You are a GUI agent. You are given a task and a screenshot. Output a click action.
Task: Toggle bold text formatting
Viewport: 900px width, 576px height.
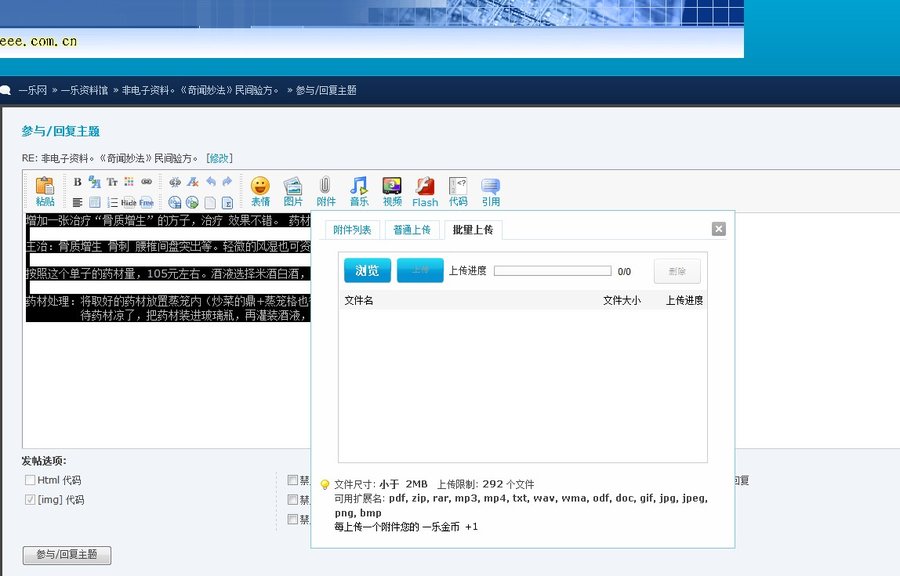[78, 182]
